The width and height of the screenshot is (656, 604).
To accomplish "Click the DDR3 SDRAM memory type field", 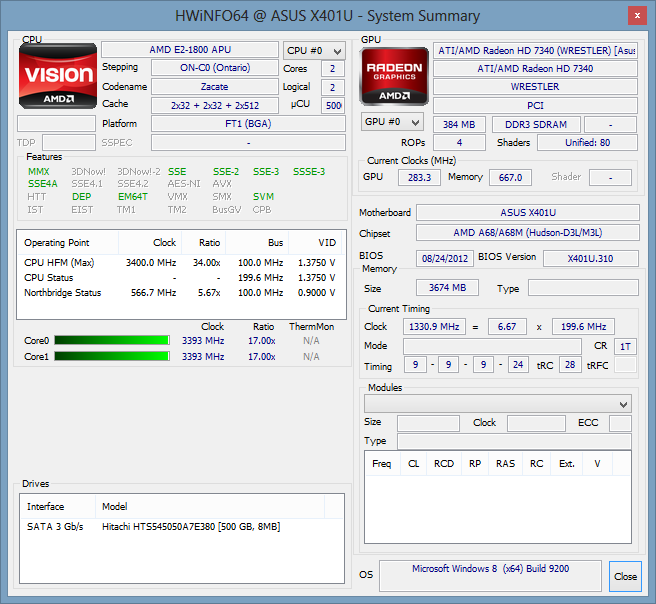I will point(536,125).
